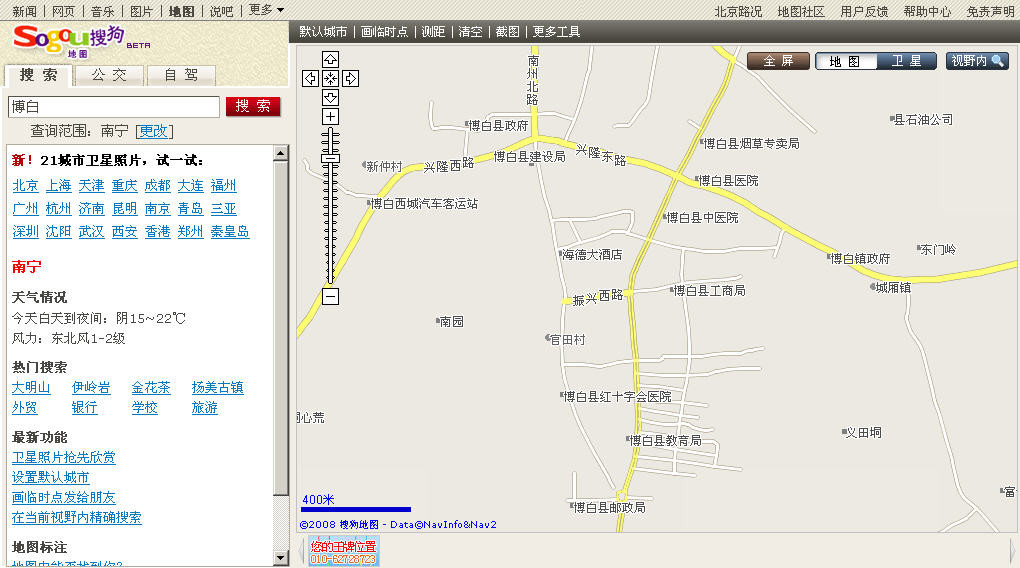Click 清空 in the map toolbar
1020x568 pixels.
pyautogui.click(x=470, y=31)
